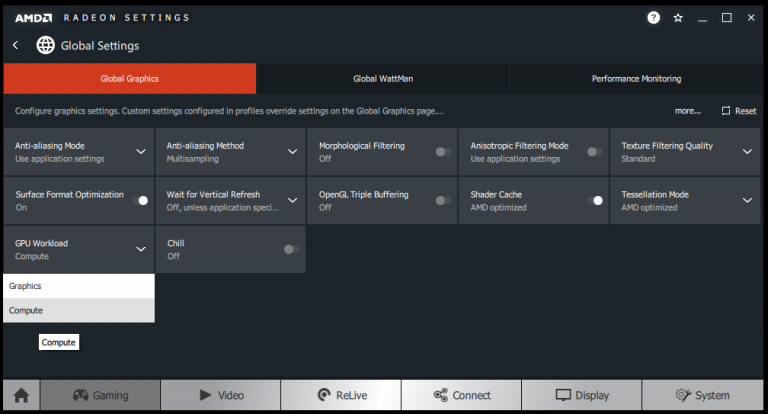Toggle Anisotropic Filtering Mode switch
Screen dimensions: 768x414
[x=595, y=152]
